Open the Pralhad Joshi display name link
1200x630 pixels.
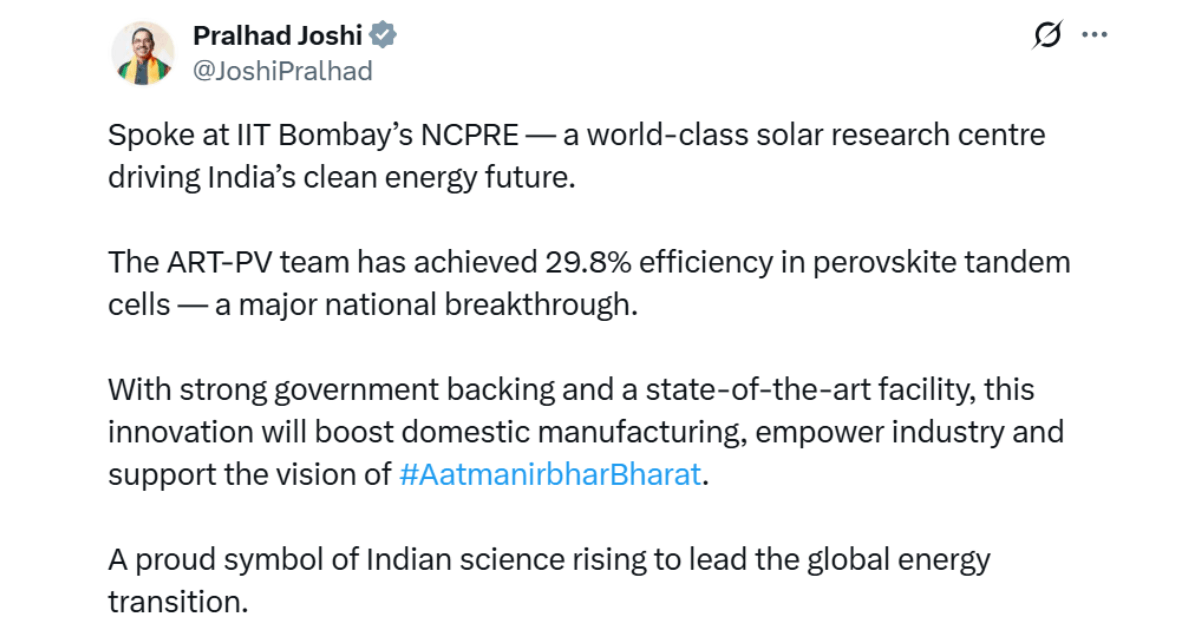277,36
